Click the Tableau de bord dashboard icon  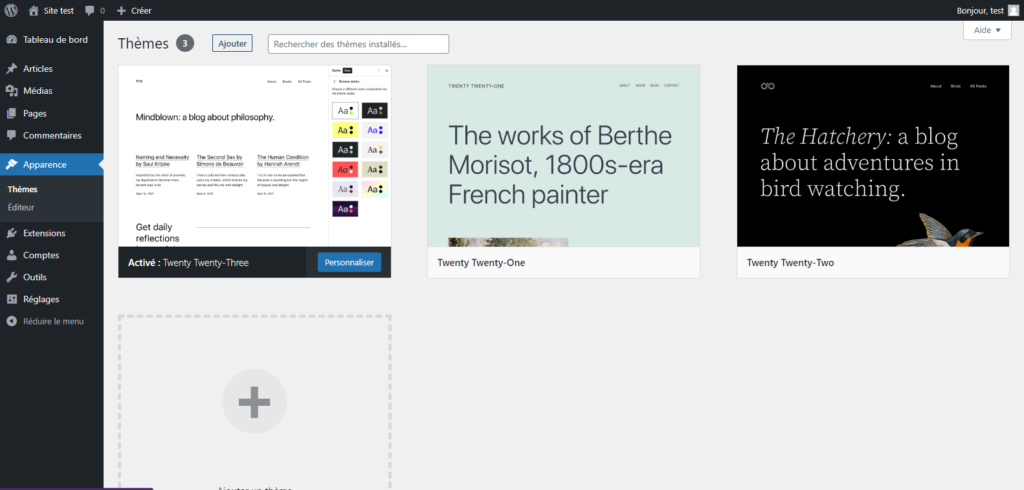point(11,39)
